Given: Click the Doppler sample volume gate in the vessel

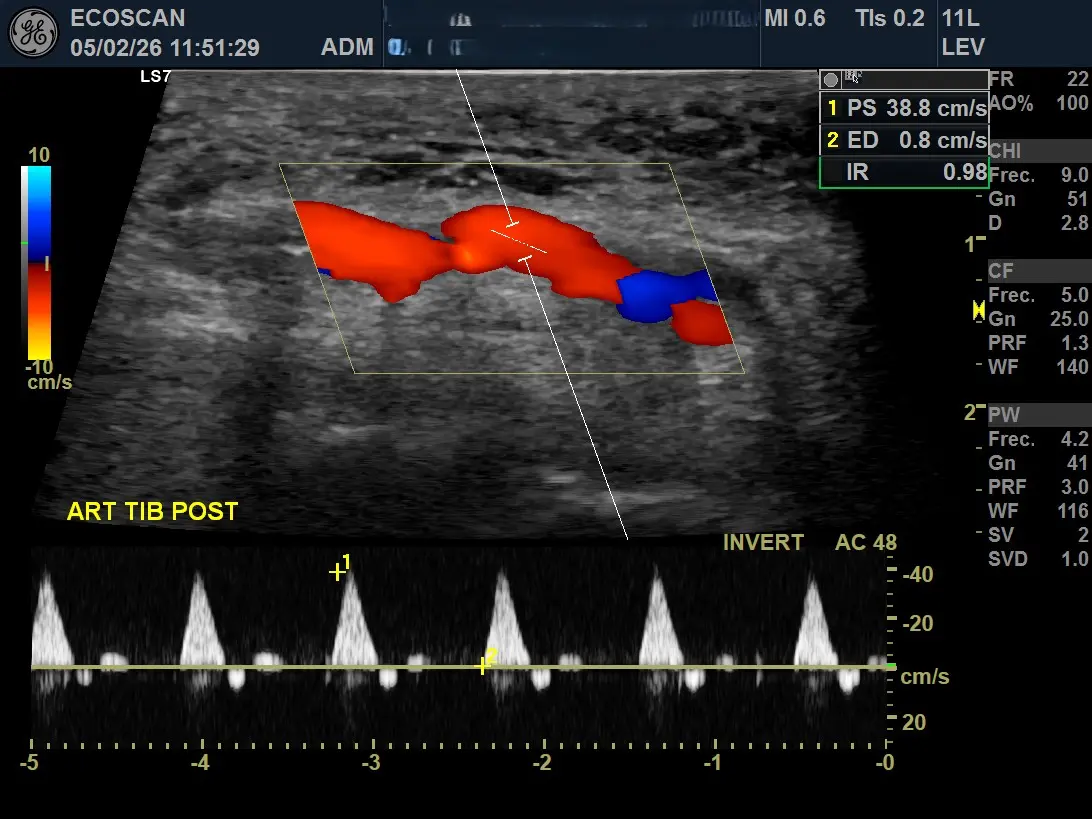Looking at the screenshot, I should [x=520, y=241].
